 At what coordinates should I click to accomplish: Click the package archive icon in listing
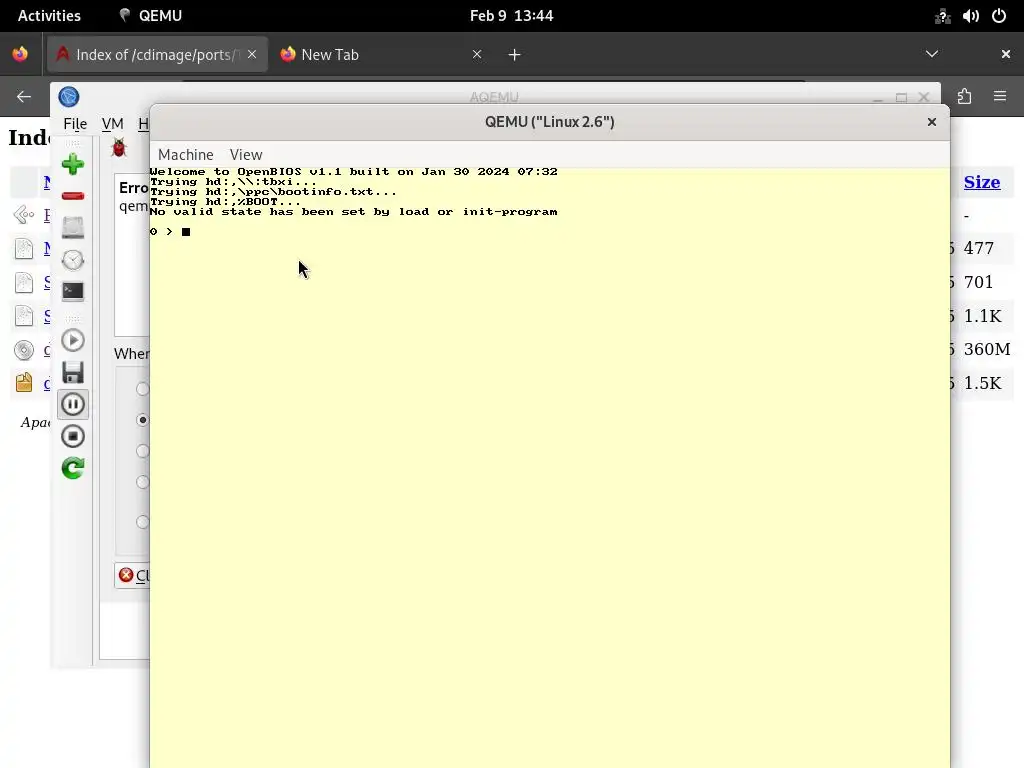tap(24, 383)
